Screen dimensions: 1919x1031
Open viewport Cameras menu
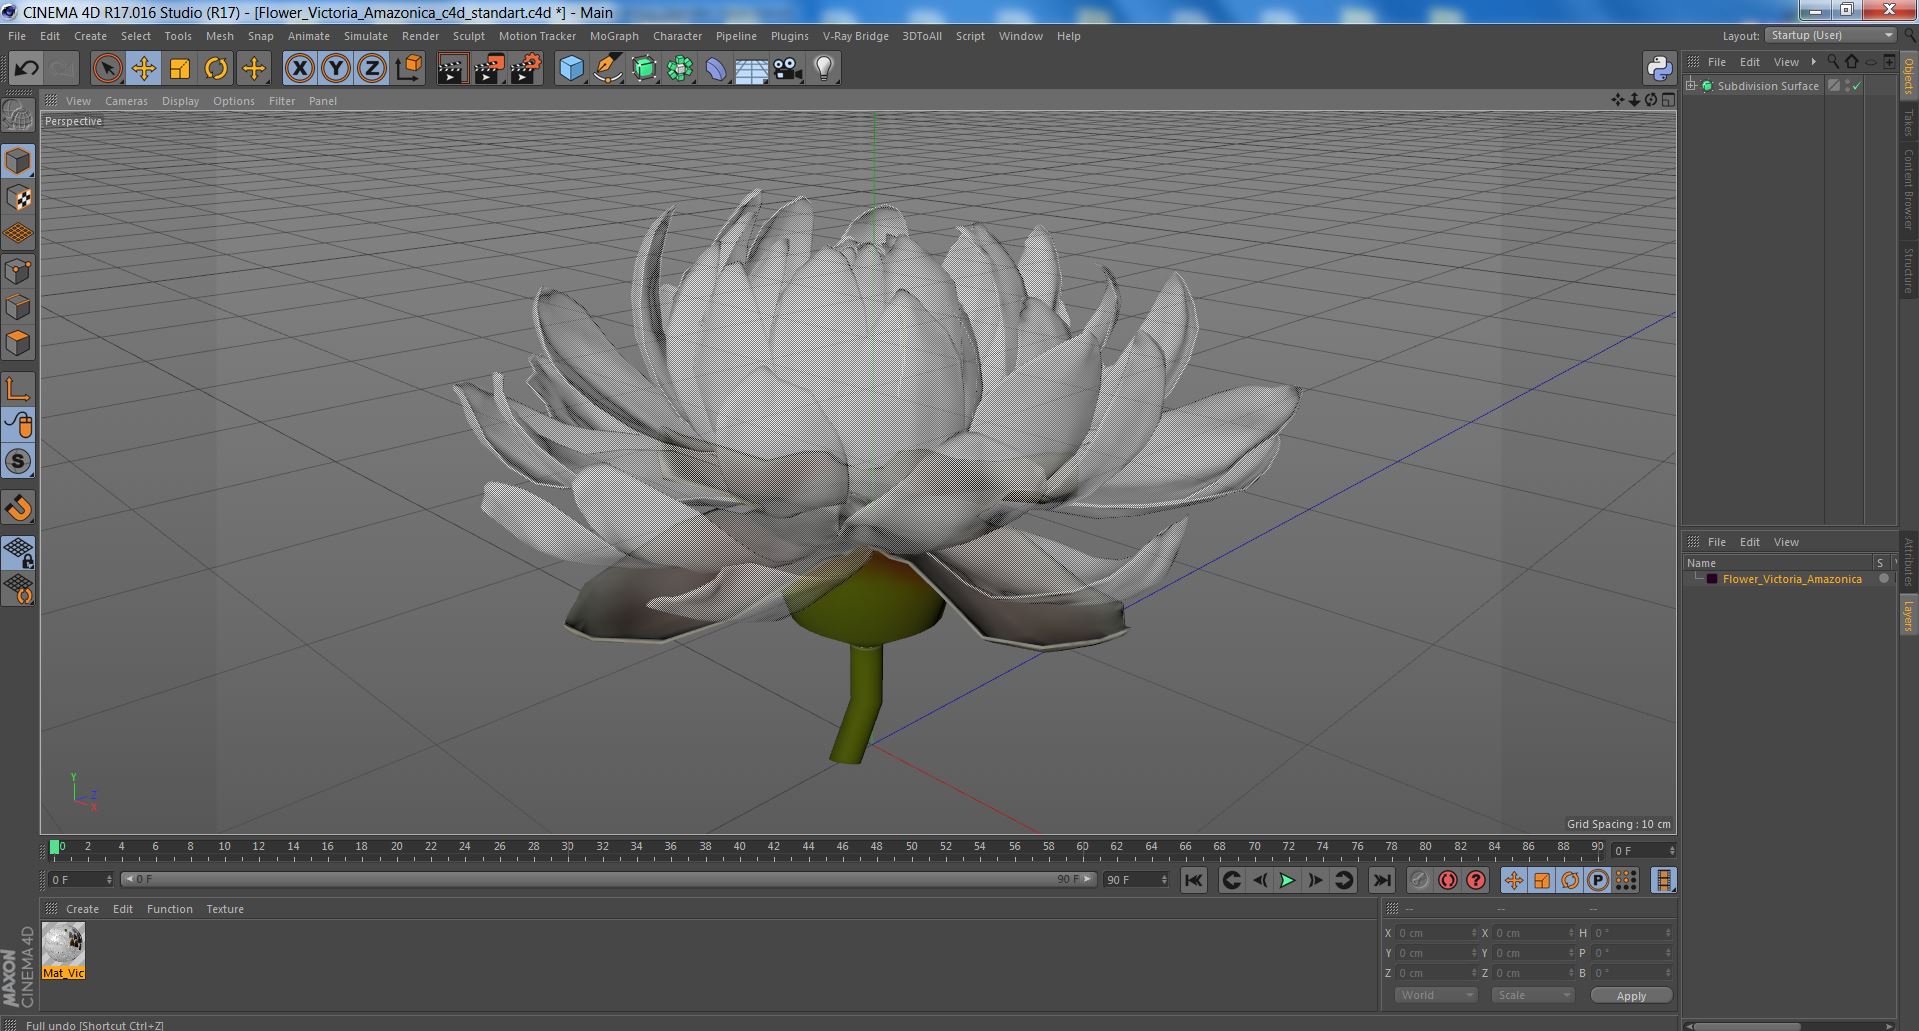(x=126, y=101)
